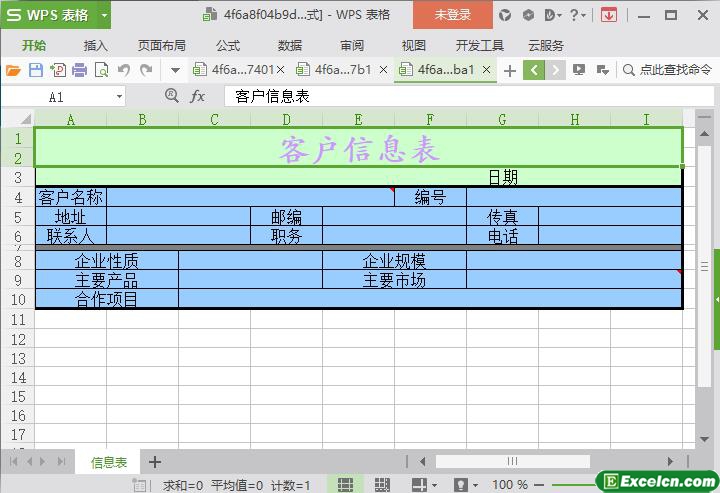Click the 主要市场 cell
This screenshot has width=720, height=493.
(x=394, y=280)
